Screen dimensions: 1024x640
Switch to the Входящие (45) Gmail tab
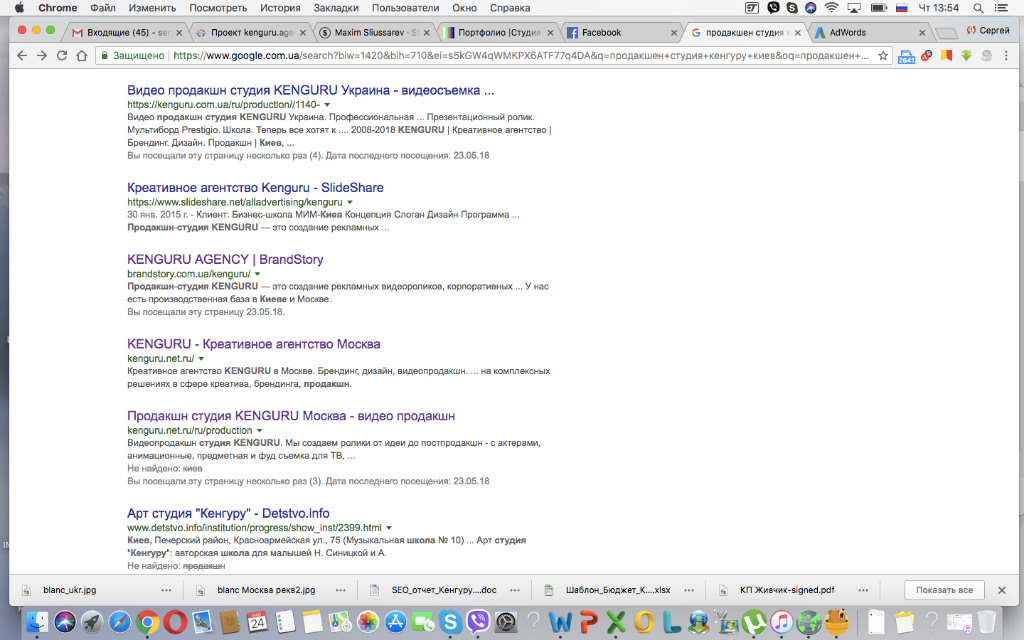click(127, 33)
